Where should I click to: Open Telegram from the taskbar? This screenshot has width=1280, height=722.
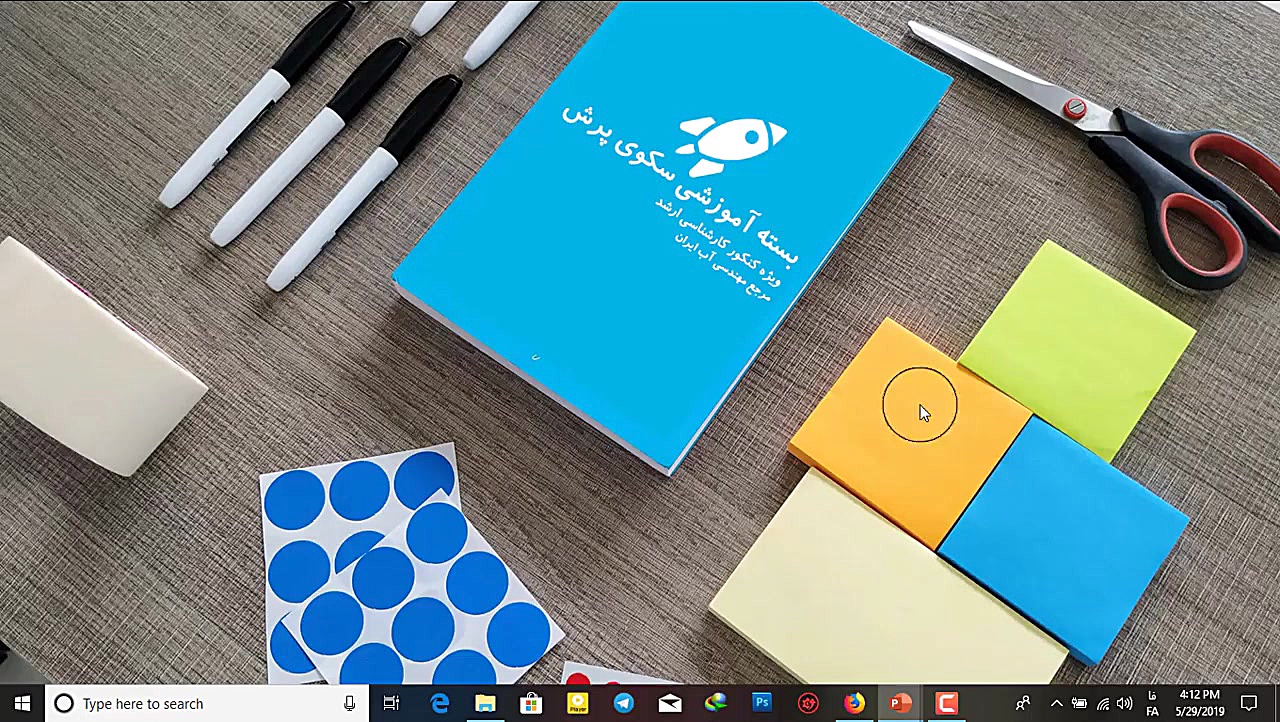click(x=623, y=703)
